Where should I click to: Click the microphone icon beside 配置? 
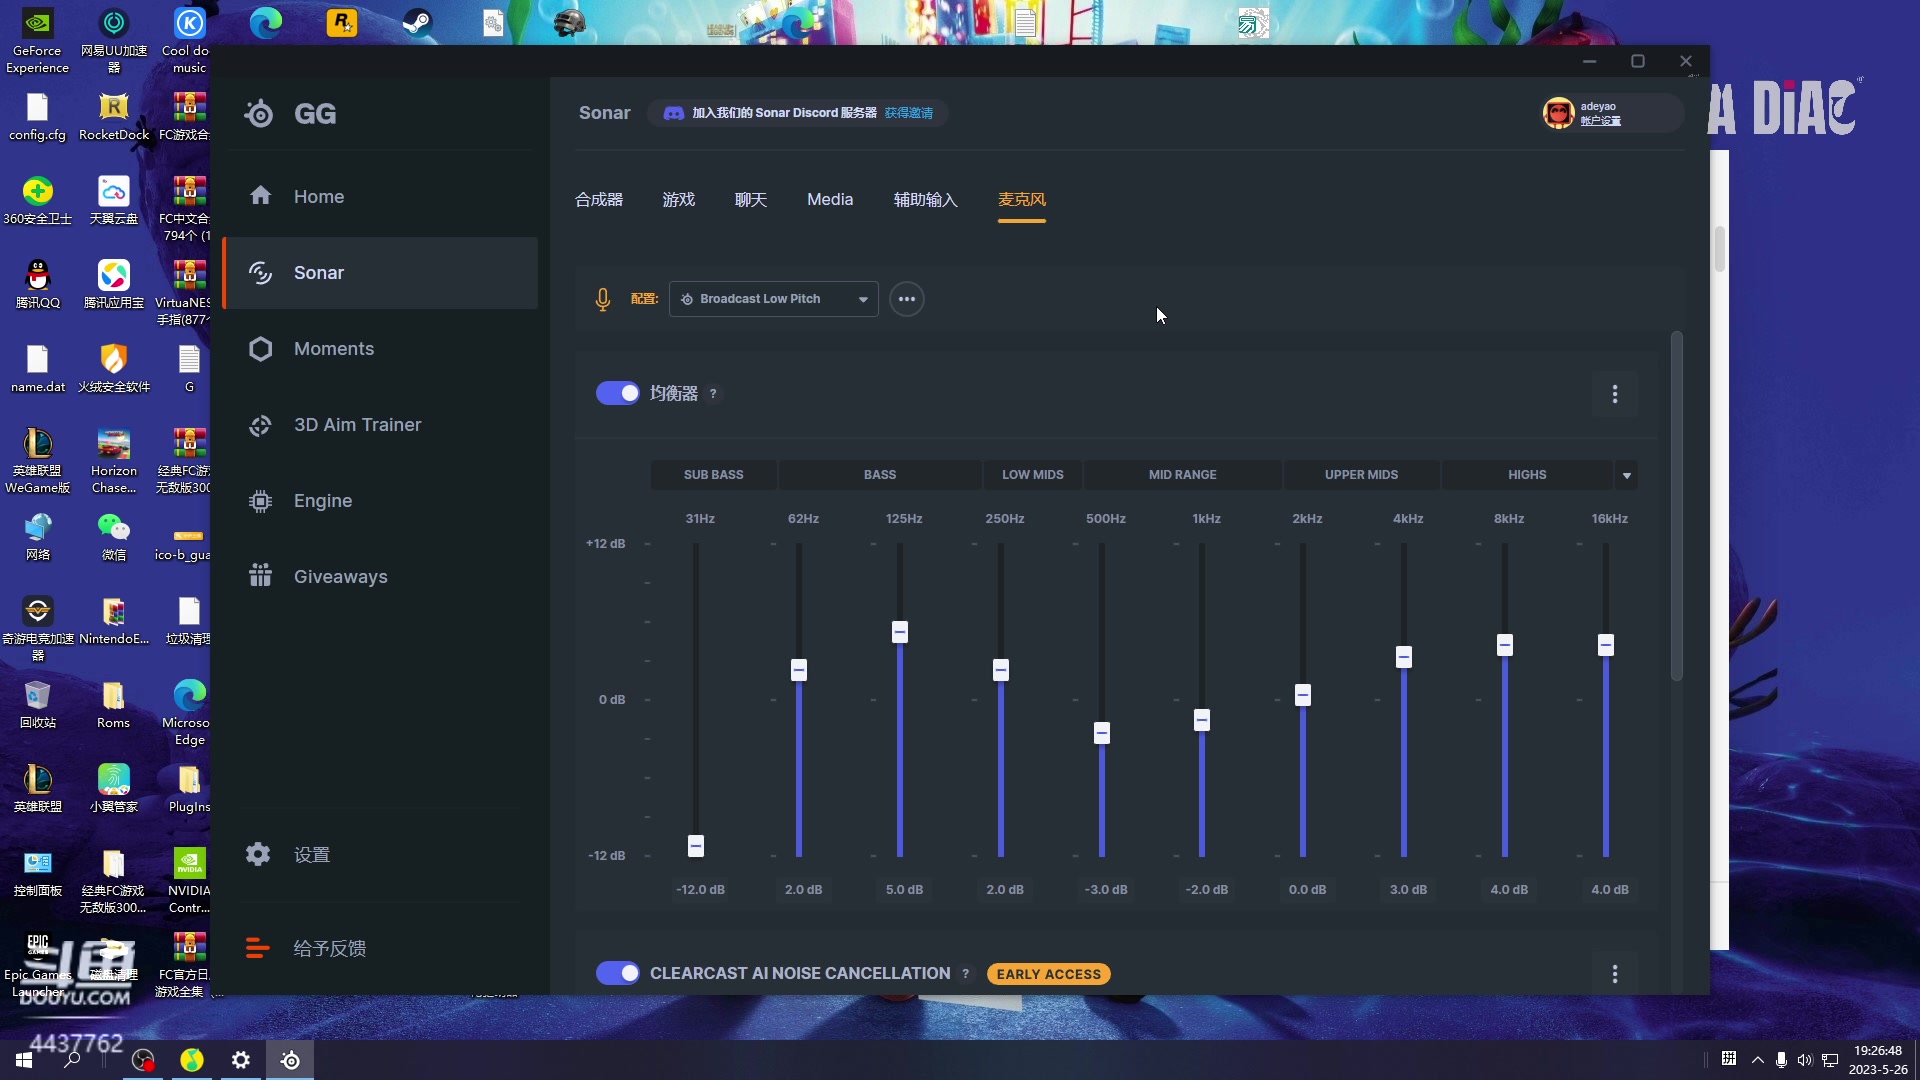[x=603, y=299]
